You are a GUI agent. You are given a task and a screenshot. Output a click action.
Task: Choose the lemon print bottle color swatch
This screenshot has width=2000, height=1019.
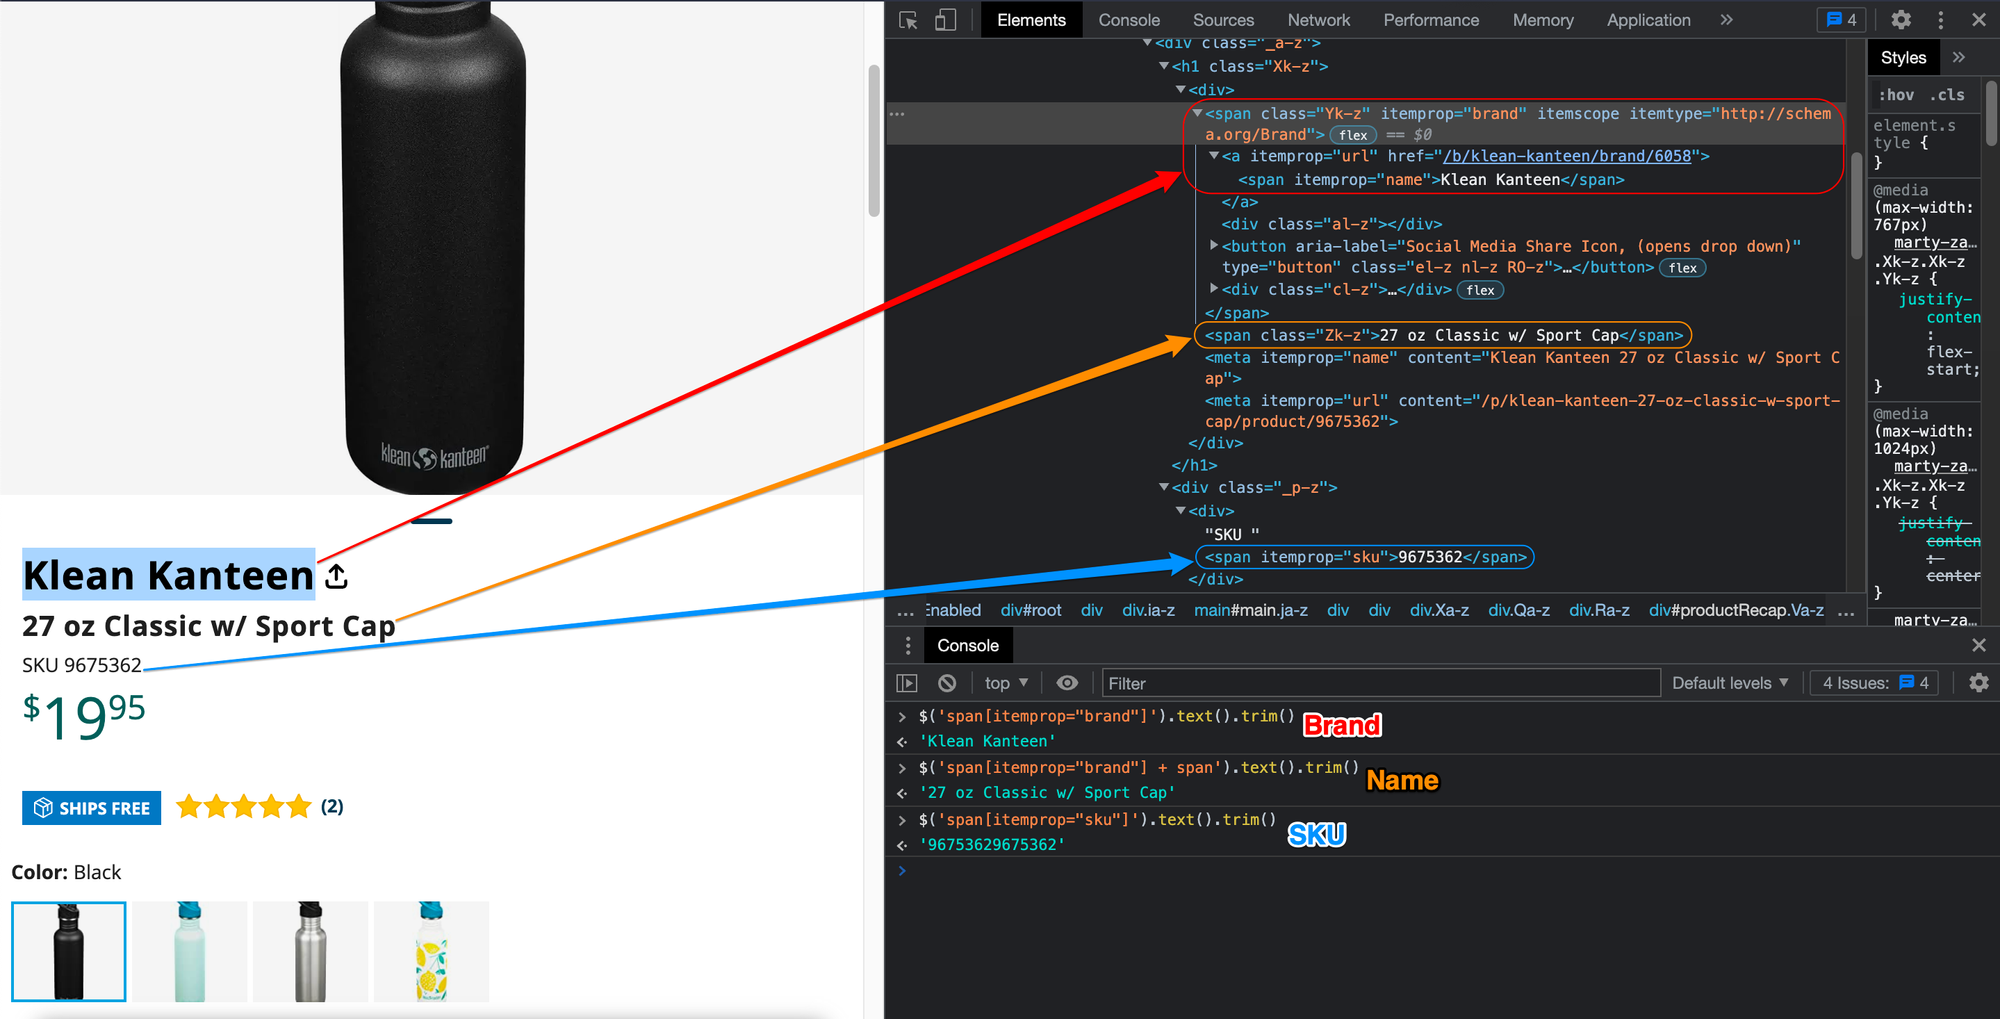pyautogui.click(x=432, y=952)
